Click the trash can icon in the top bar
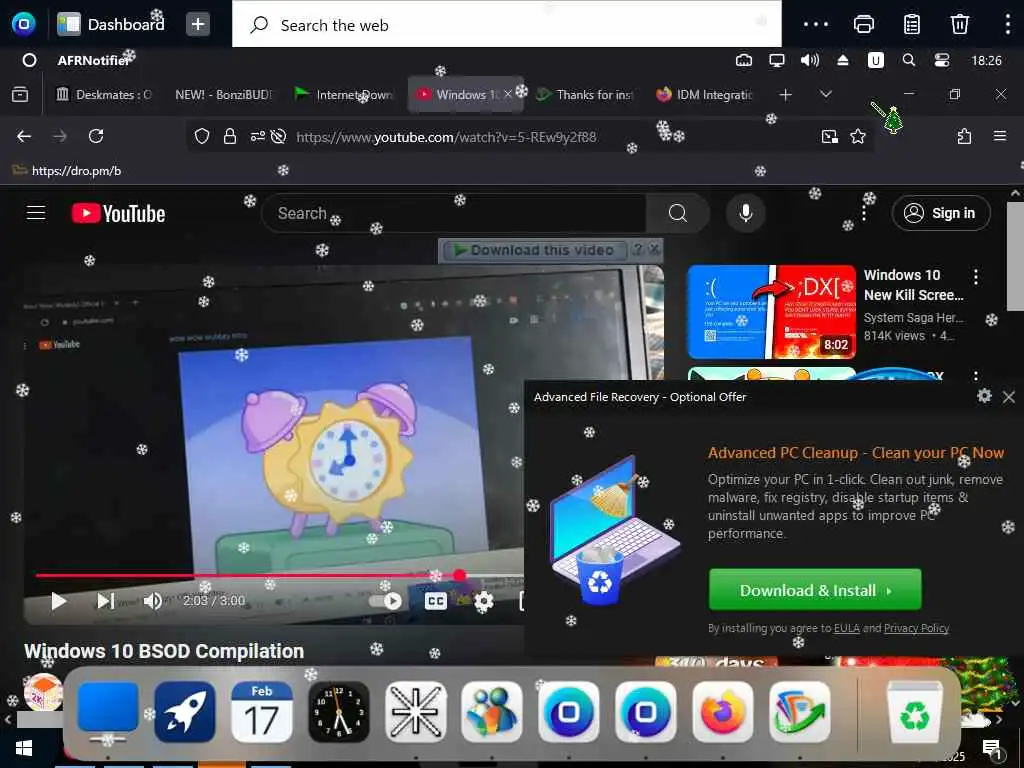This screenshot has width=1024, height=768. (x=959, y=25)
